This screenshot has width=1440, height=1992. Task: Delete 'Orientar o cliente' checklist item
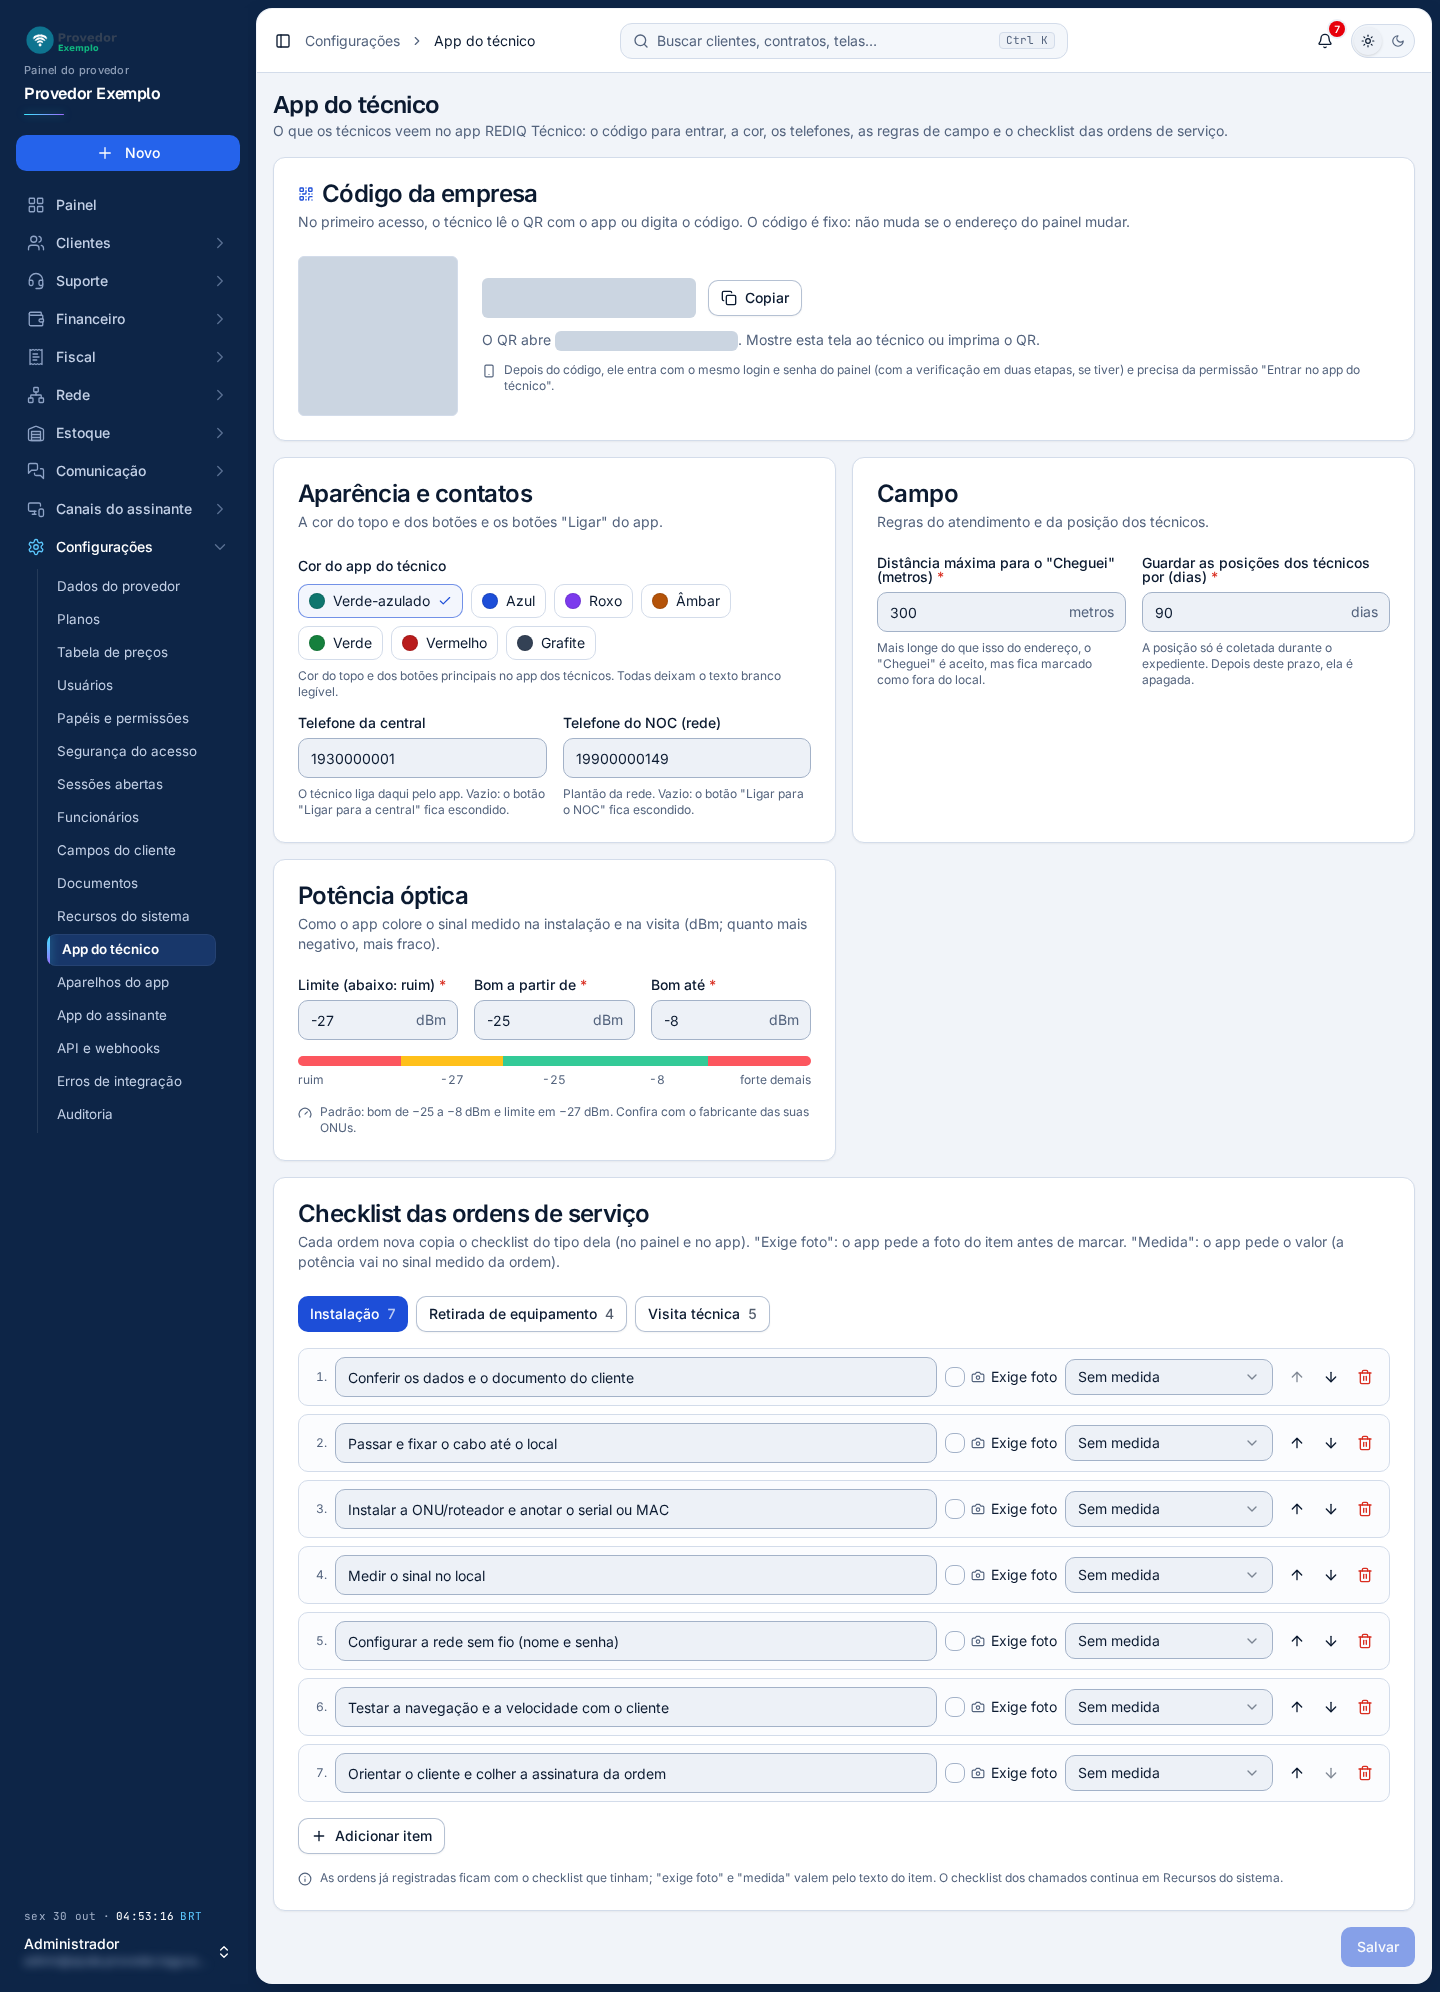pos(1365,1773)
